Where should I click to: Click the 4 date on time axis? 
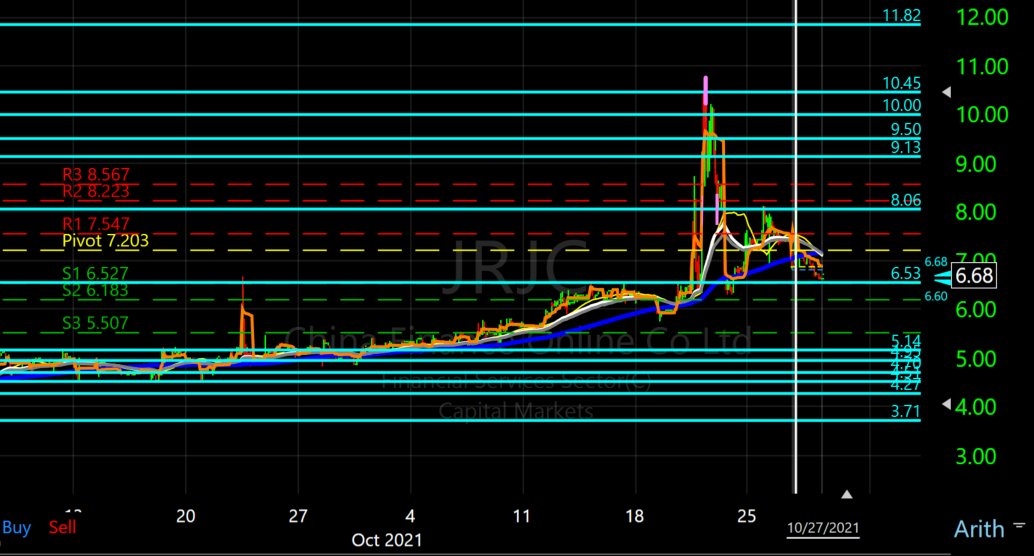point(410,516)
